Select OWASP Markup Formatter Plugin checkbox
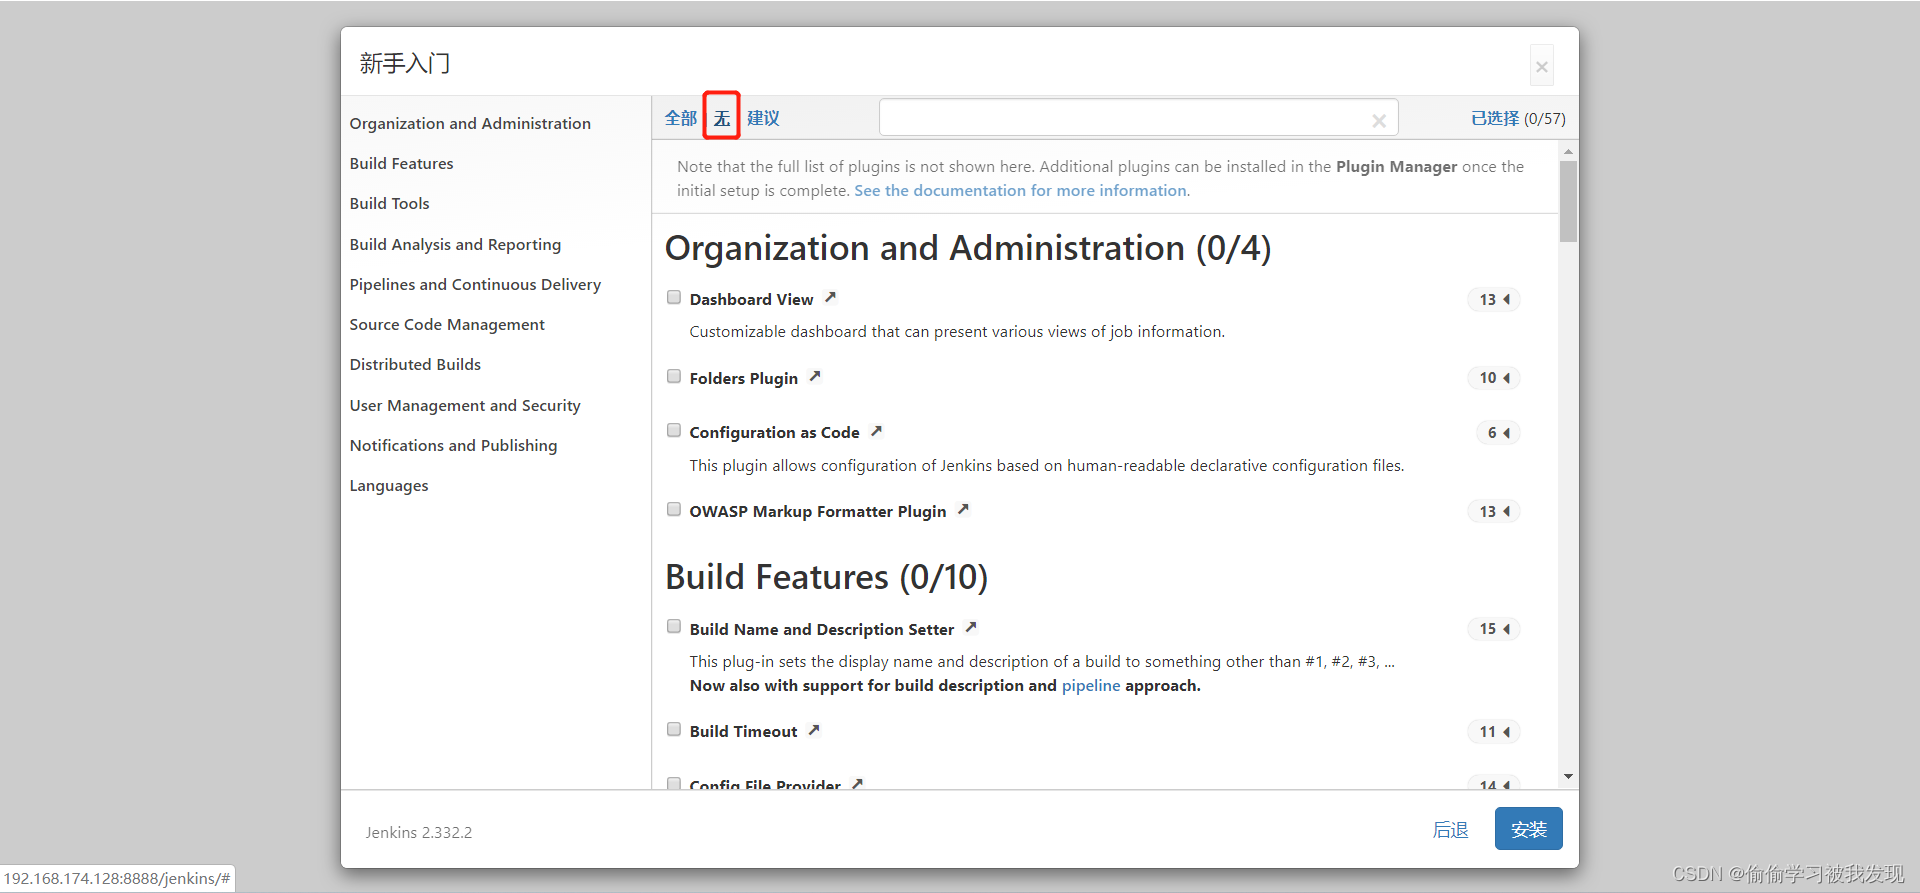This screenshot has height=893, width=1920. (674, 510)
